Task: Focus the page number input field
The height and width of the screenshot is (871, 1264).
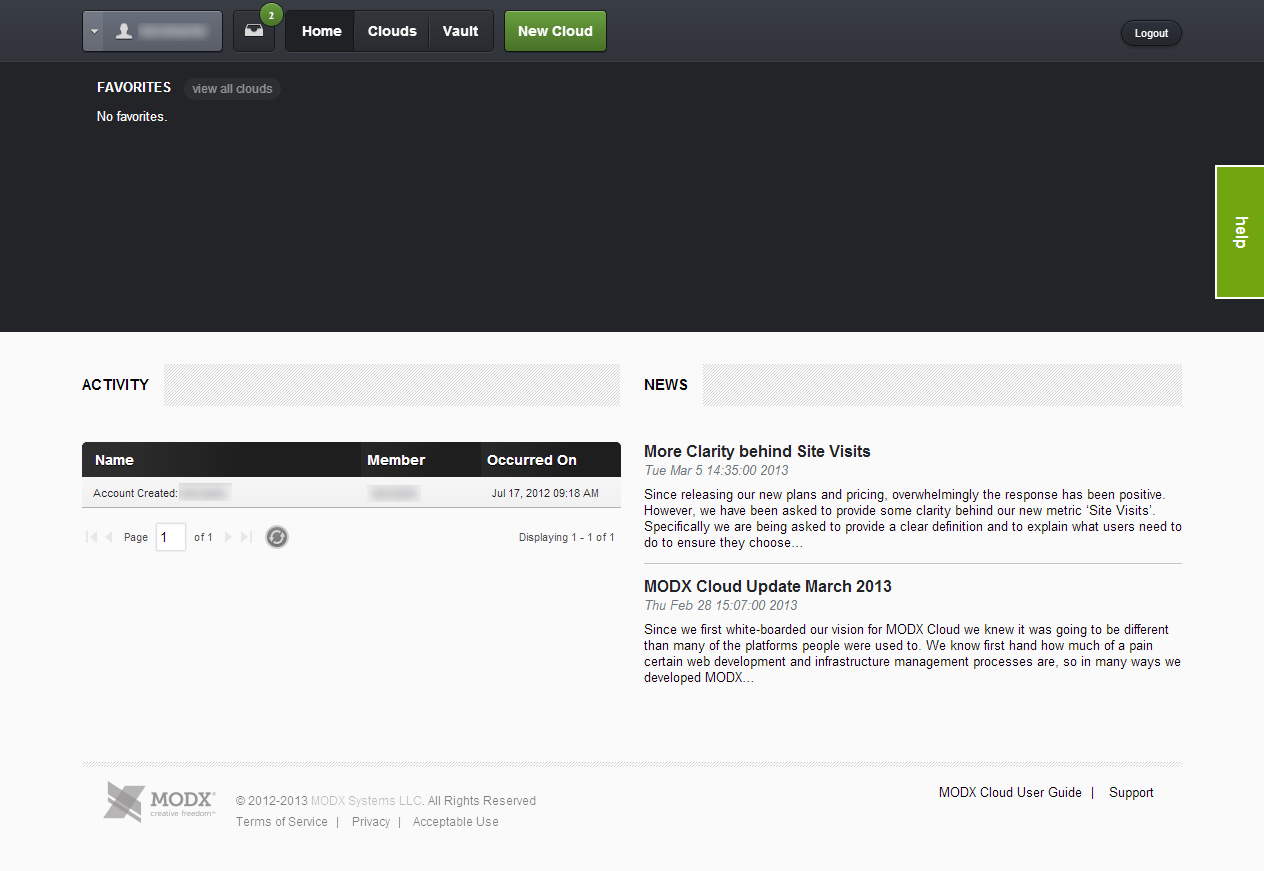Action: pyautogui.click(x=171, y=537)
